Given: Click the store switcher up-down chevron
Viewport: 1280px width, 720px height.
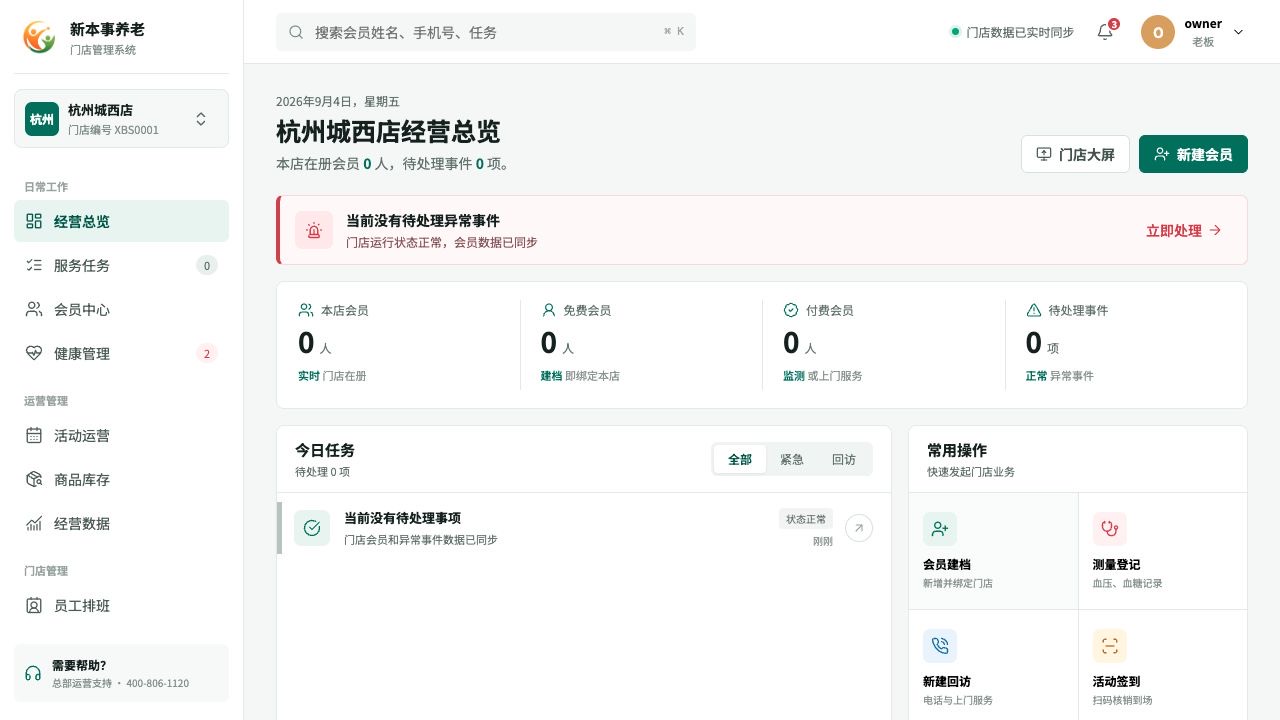Looking at the screenshot, I should coord(201,119).
